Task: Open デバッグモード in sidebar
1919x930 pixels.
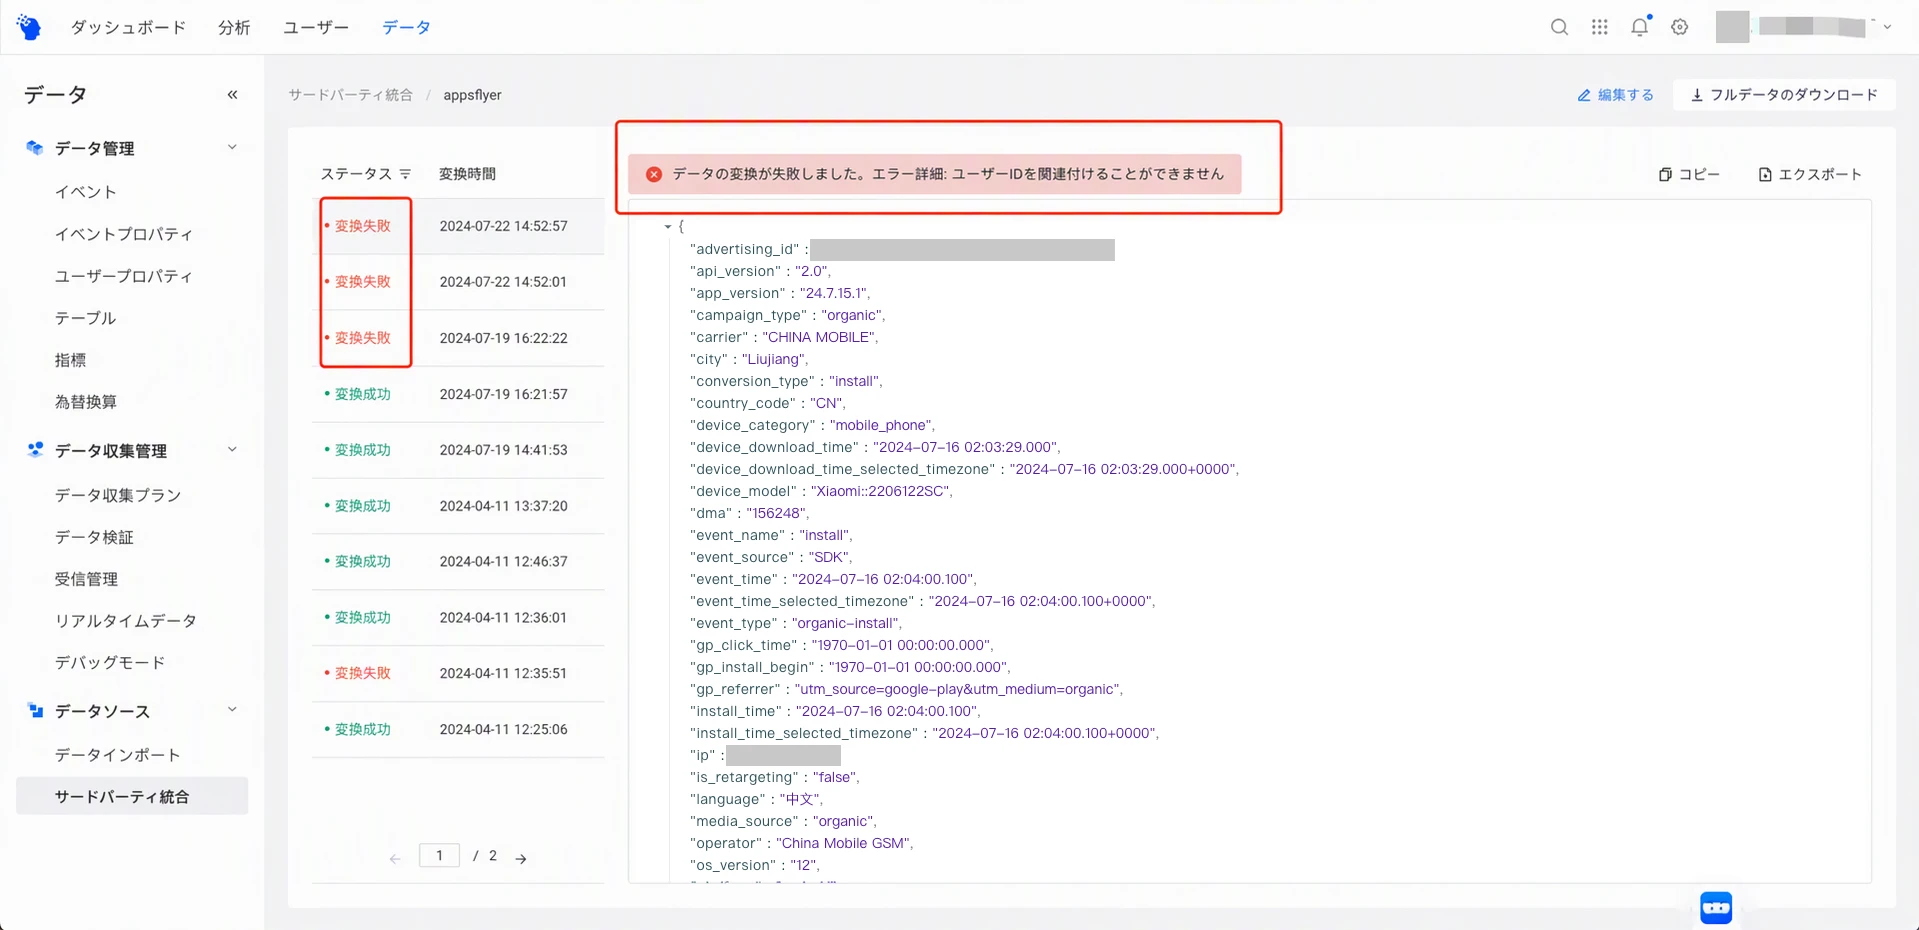Action: pyautogui.click(x=110, y=663)
